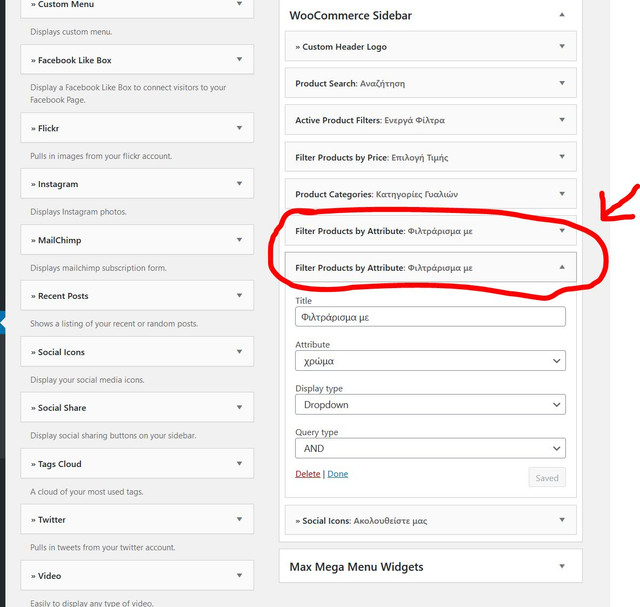Click 'Pulls in images from your flickr account.'
This screenshot has height=607, width=640.
click(x=101, y=156)
